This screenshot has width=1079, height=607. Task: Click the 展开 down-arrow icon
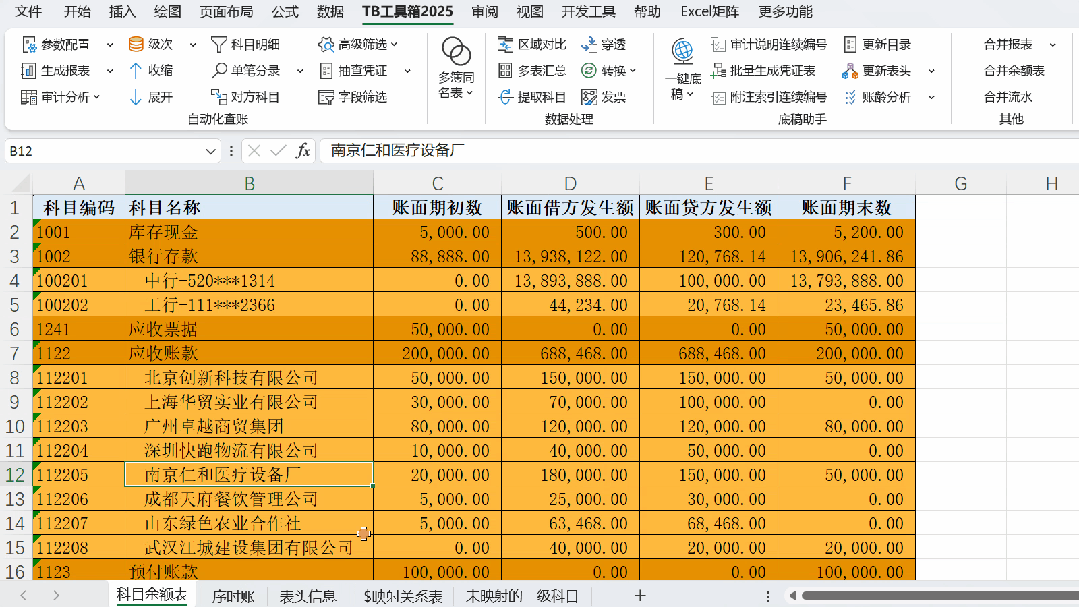[136, 97]
